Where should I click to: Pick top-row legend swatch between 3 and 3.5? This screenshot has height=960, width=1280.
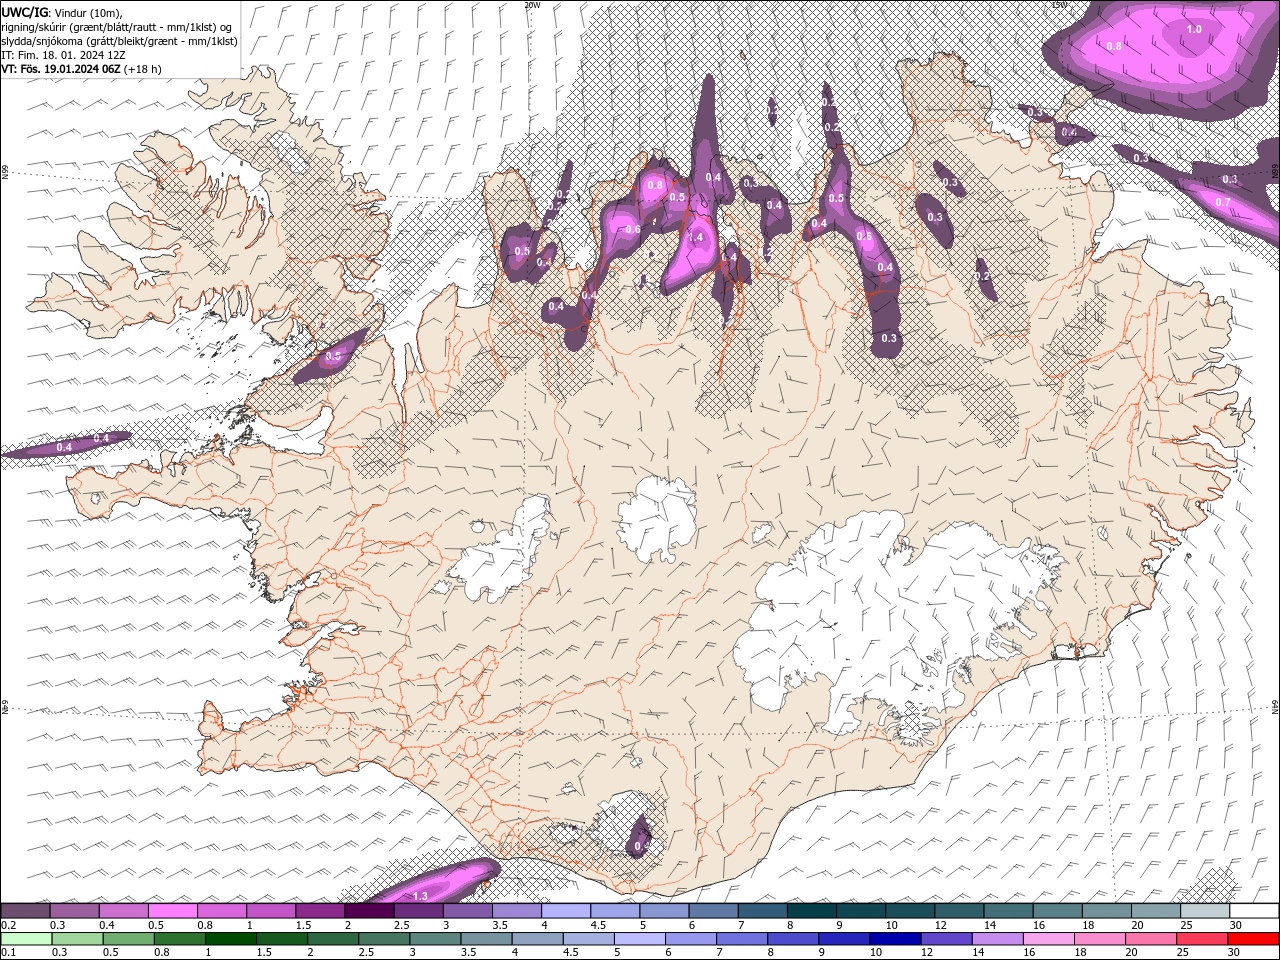pos(467,911)
